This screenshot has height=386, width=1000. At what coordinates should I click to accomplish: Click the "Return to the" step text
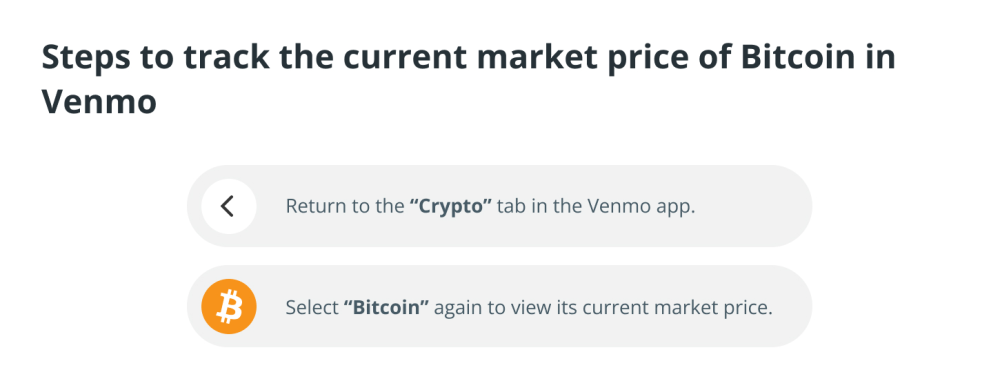coord(344,207)
